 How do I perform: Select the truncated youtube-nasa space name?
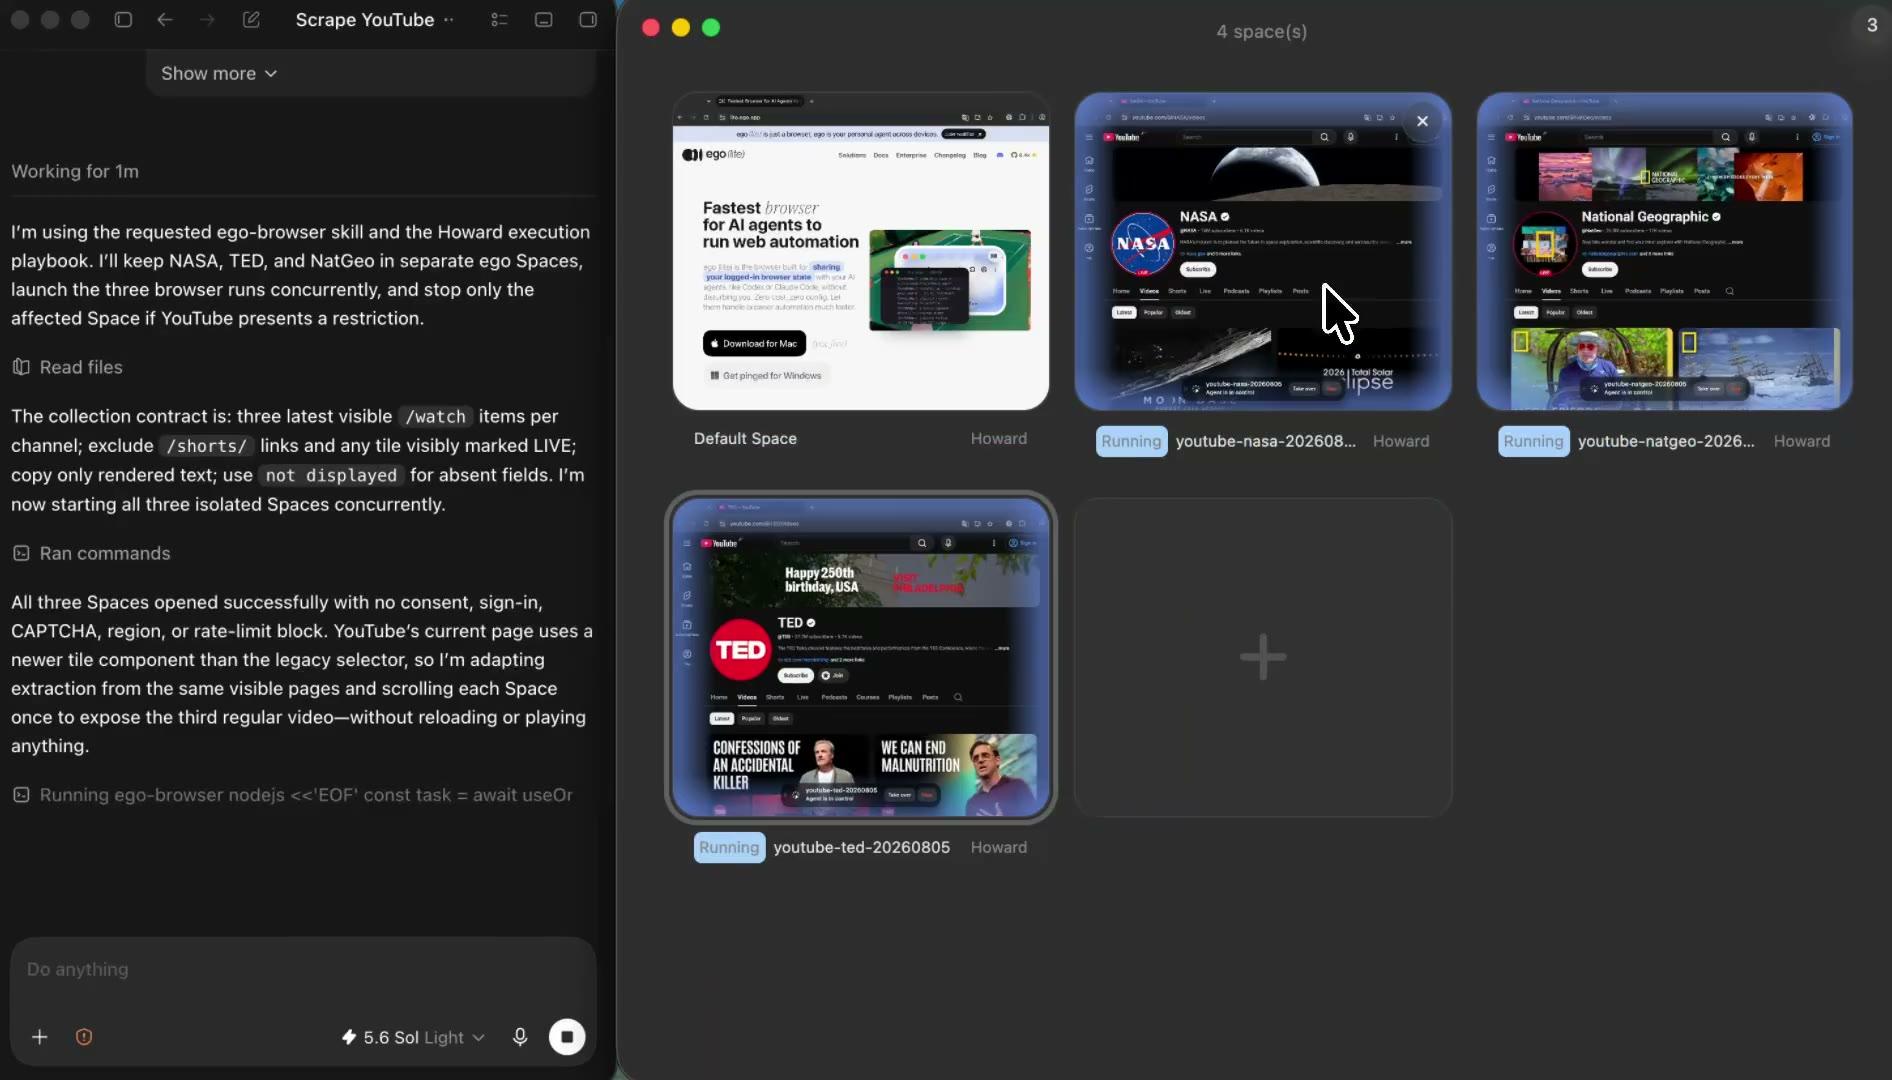(x=1266, y=441)
